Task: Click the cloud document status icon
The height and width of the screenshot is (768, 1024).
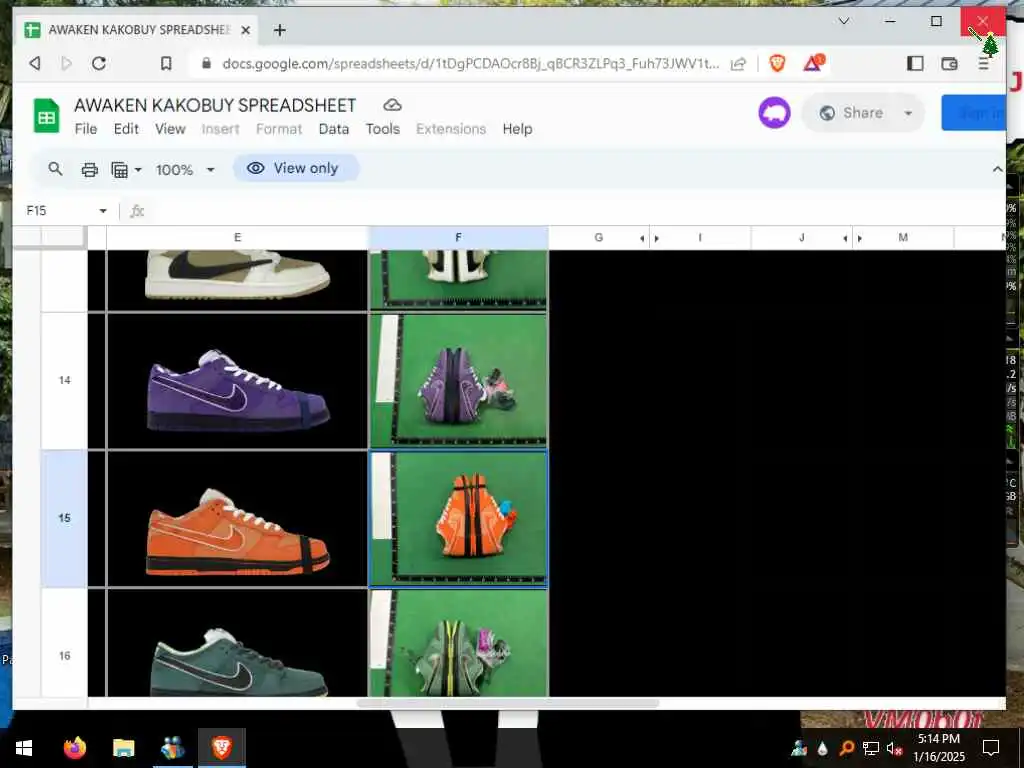Action: (392, 105)
